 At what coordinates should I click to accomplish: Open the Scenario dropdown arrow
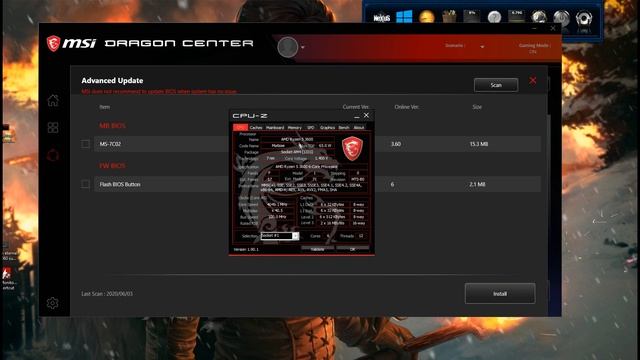coord(482,47)
